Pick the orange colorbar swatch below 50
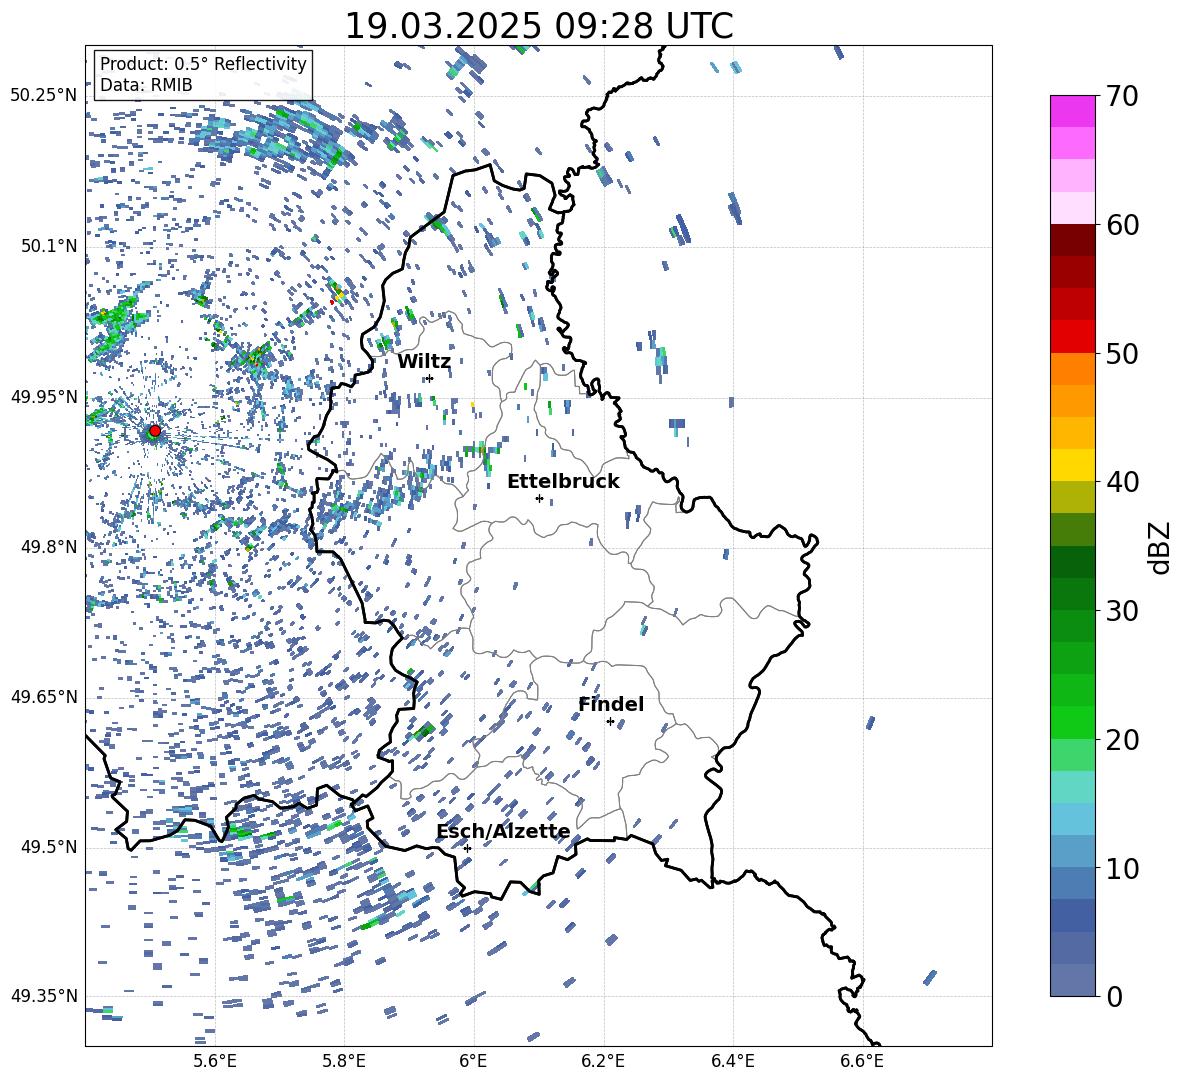This screenshot has width=1184, height=1081. (x=1073, y=369)
